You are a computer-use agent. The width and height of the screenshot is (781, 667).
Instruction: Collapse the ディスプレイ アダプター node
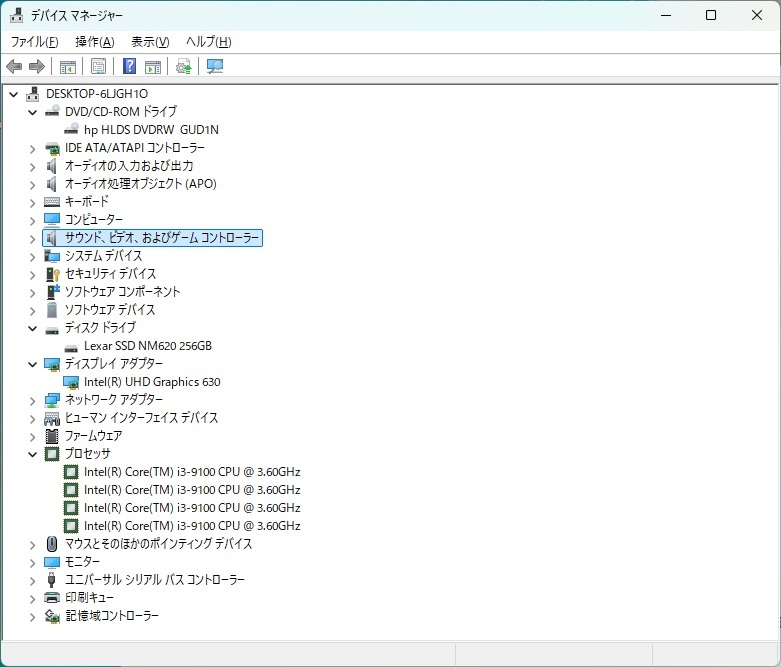(x=33, y=364)
